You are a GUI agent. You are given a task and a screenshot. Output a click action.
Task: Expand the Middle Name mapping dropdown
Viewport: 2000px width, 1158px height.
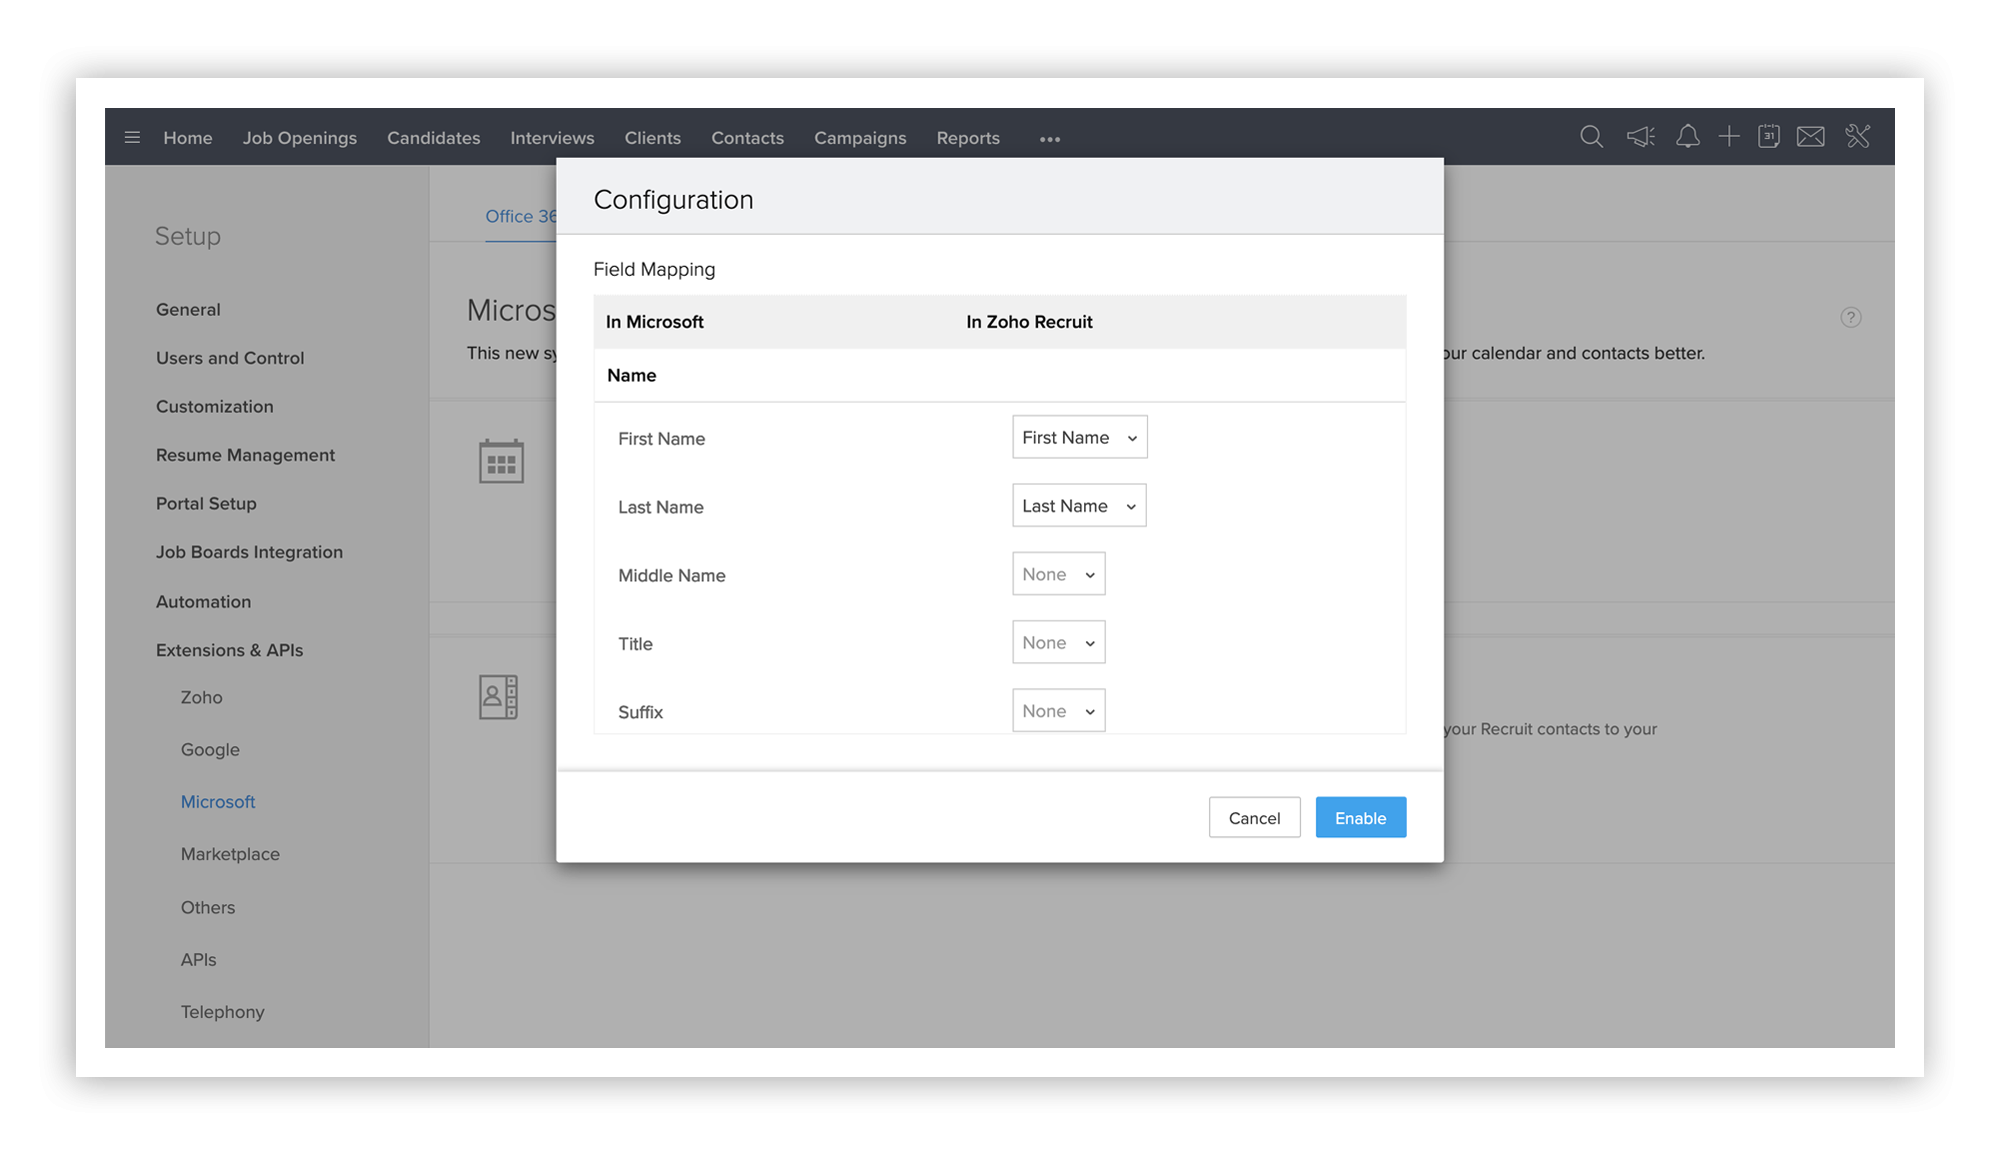click(x=1058, y=575)
